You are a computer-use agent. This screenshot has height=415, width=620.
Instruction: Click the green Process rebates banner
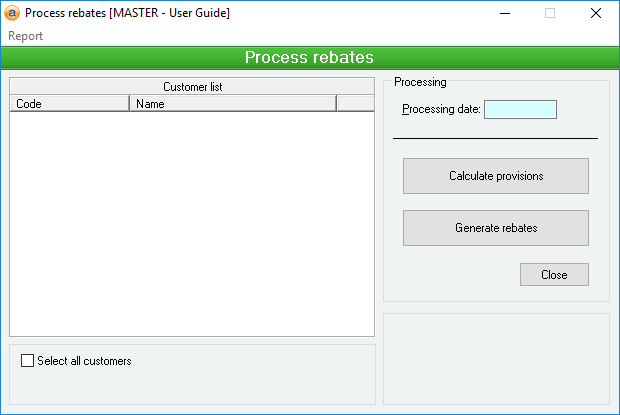(310, 58)
